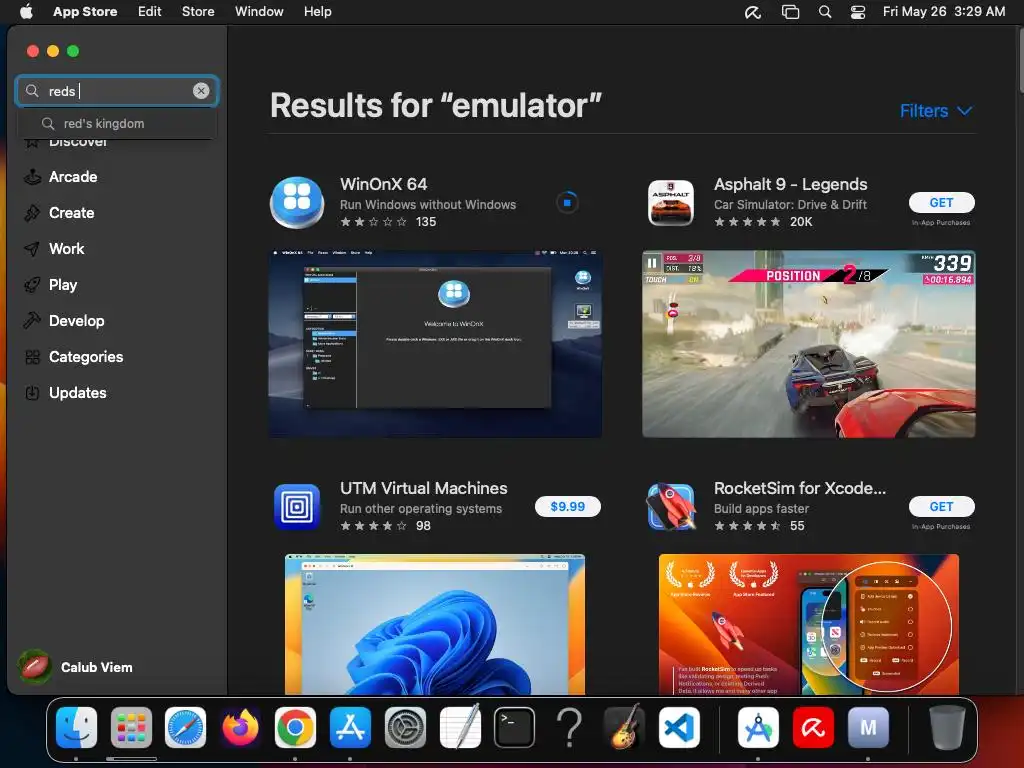Go to the Arcade section label
This screenshot has height=768, width=1024.
click(x=73, y=177)
